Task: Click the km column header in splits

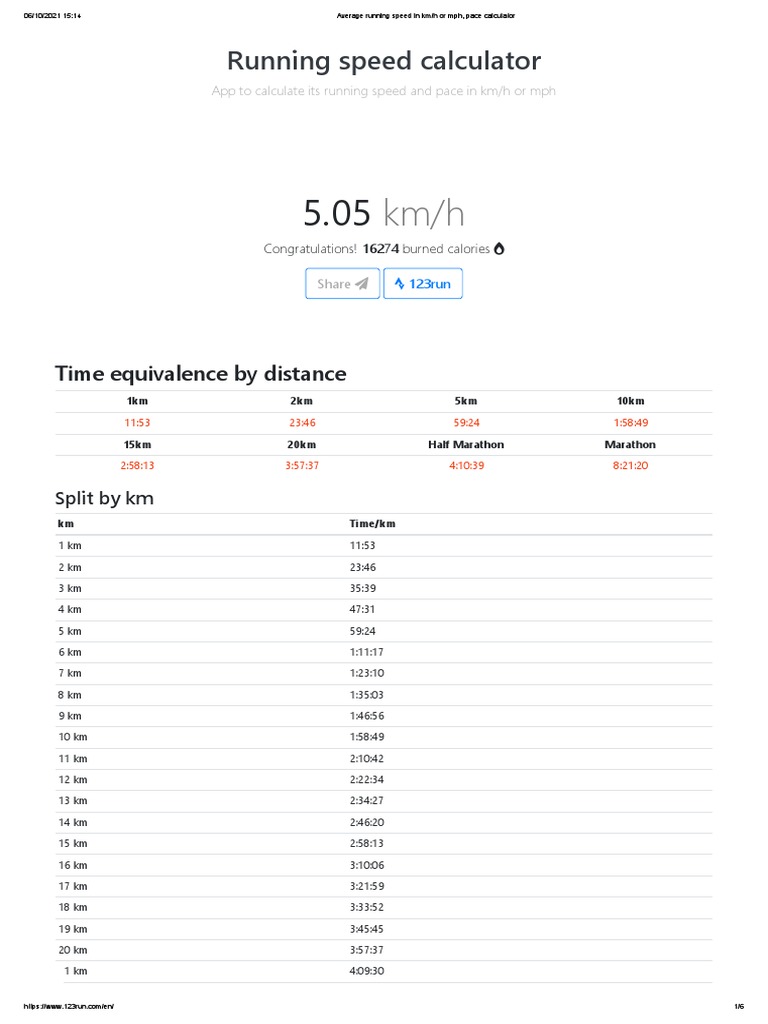Action: tap(66, 524)
